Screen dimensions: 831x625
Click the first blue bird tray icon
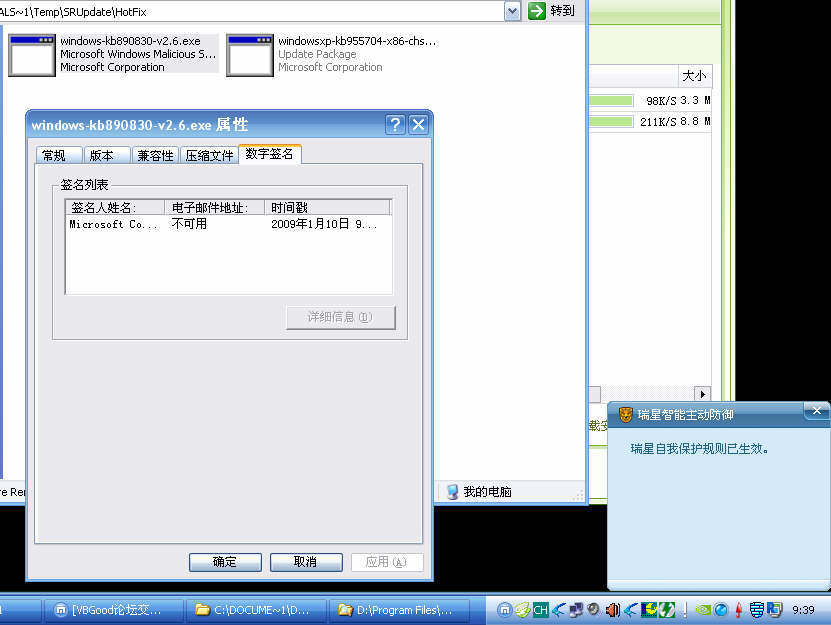tap(559, 610)
